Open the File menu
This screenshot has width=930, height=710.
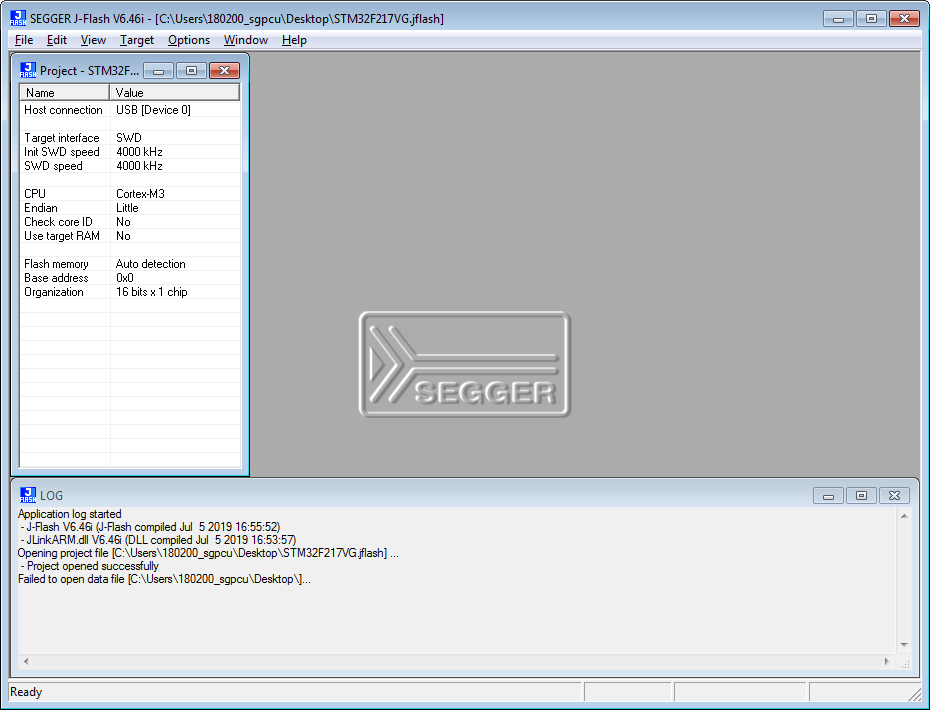coord(24,40)
